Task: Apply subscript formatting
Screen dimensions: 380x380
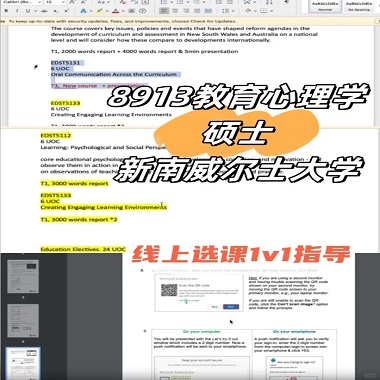Action: [x=56, y=11]
